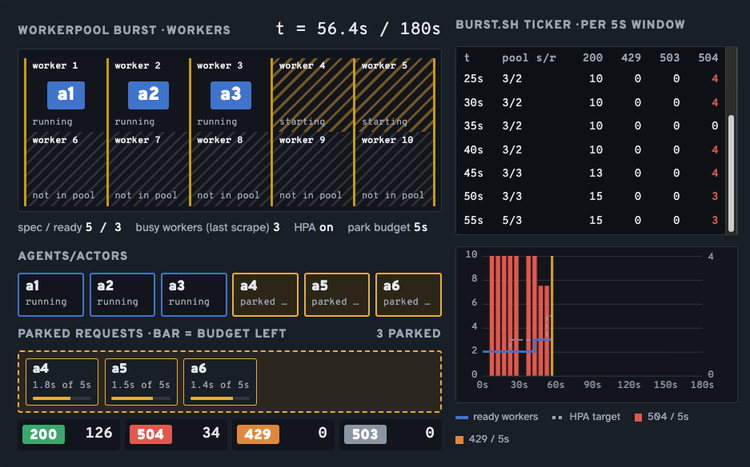Click the park budget 5s value
Screen dimensions: 750x467
[420, 227]
